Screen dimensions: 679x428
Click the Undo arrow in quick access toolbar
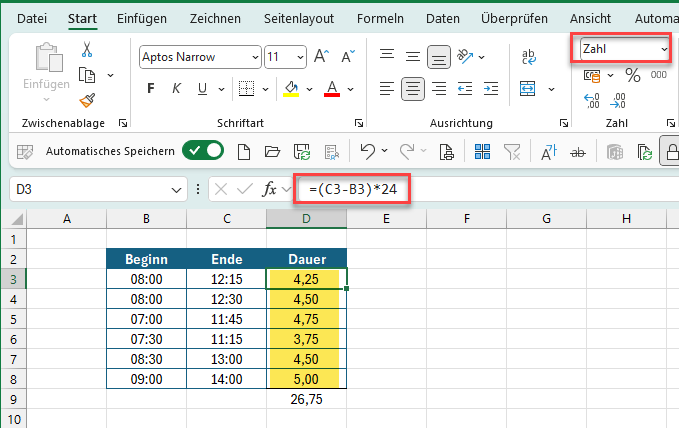368,152
